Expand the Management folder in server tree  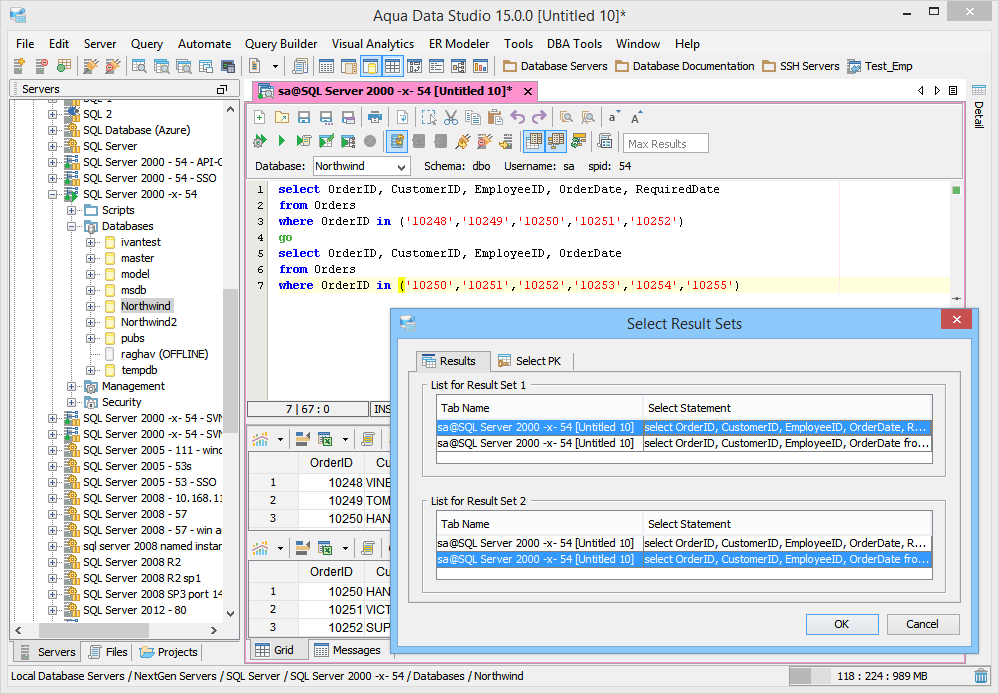click(x=73, y=386)
